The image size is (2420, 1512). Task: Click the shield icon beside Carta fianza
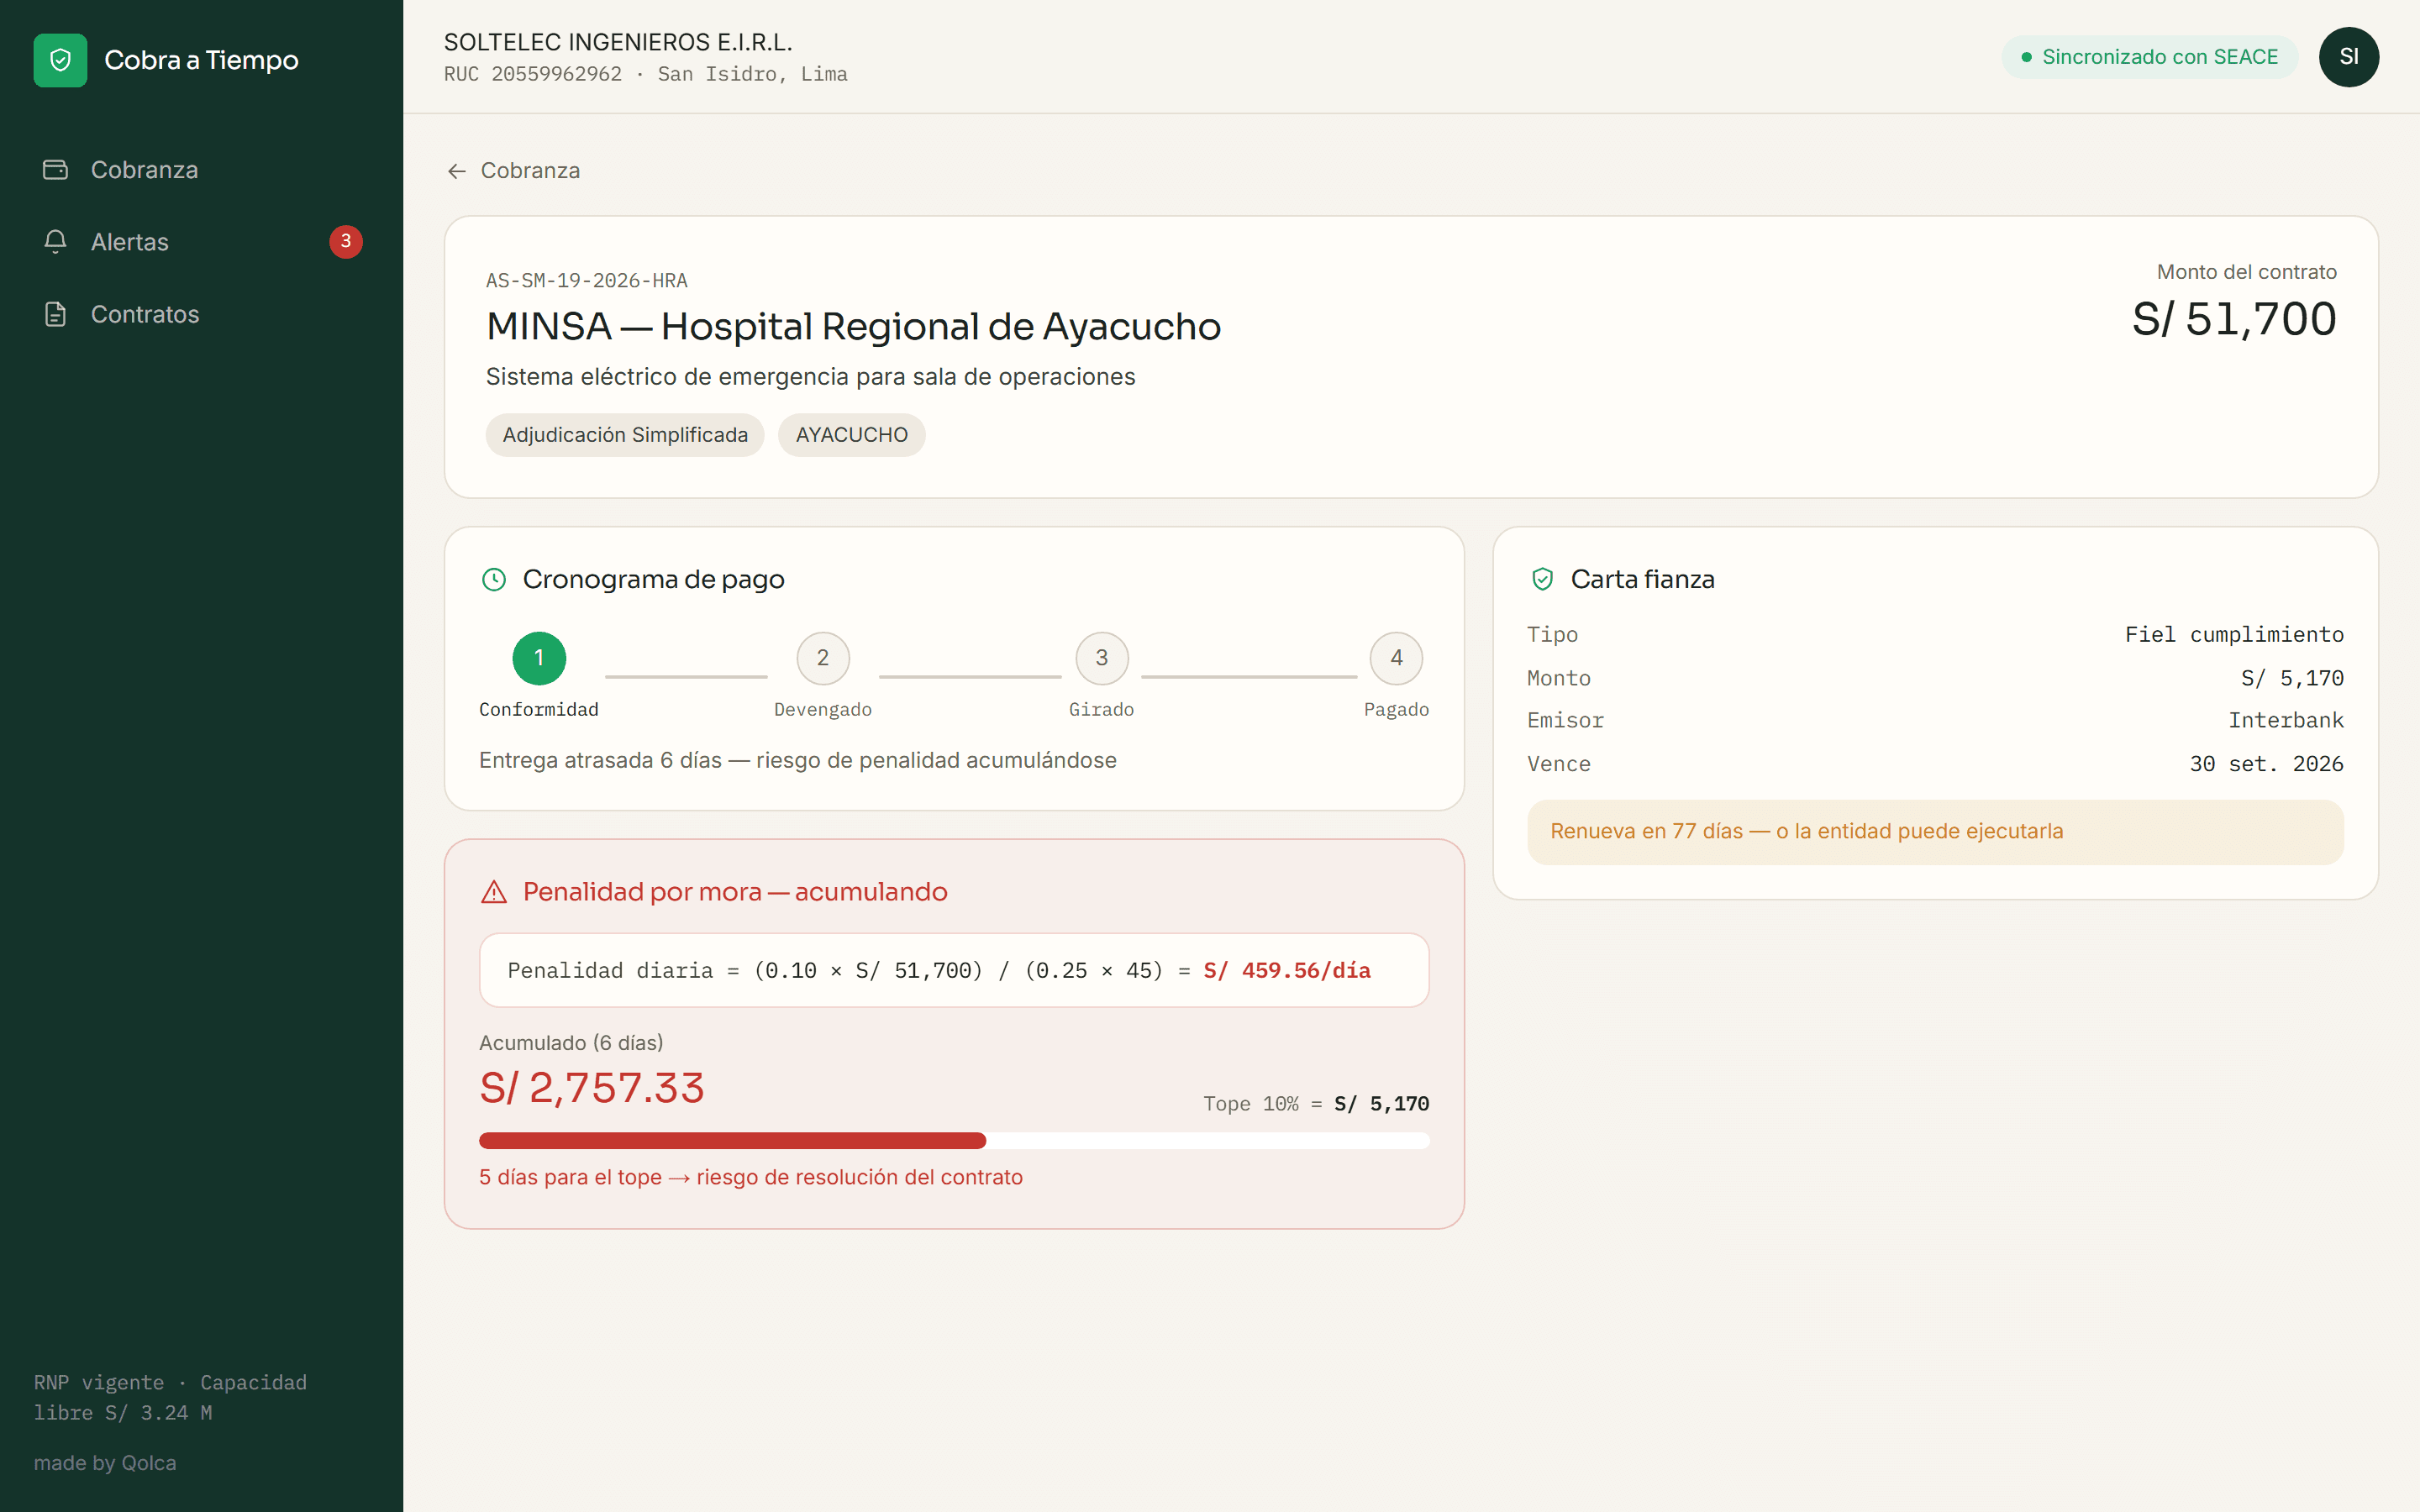point(1542,580)
